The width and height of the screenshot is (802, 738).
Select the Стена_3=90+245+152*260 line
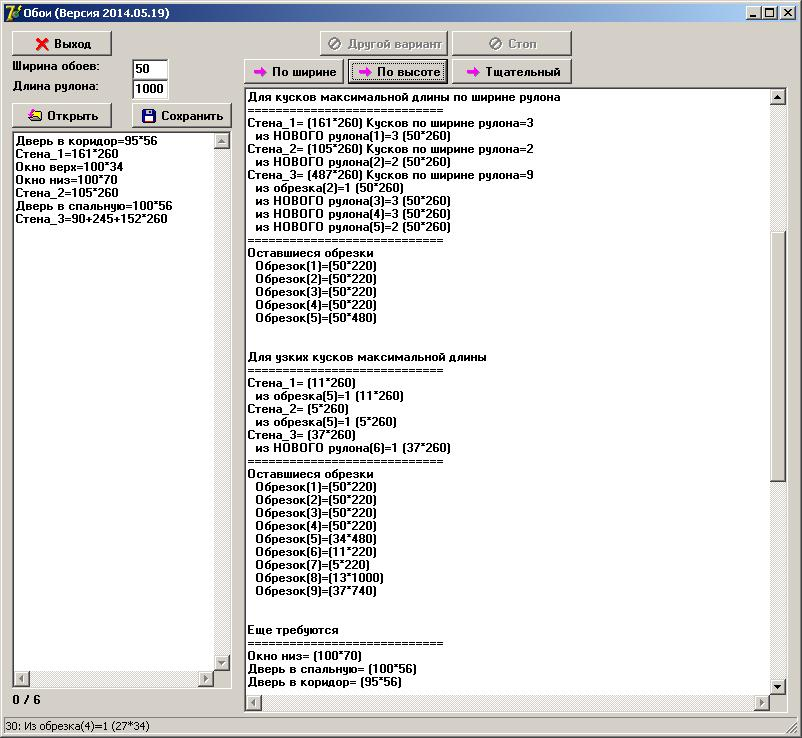pos(91,219)
